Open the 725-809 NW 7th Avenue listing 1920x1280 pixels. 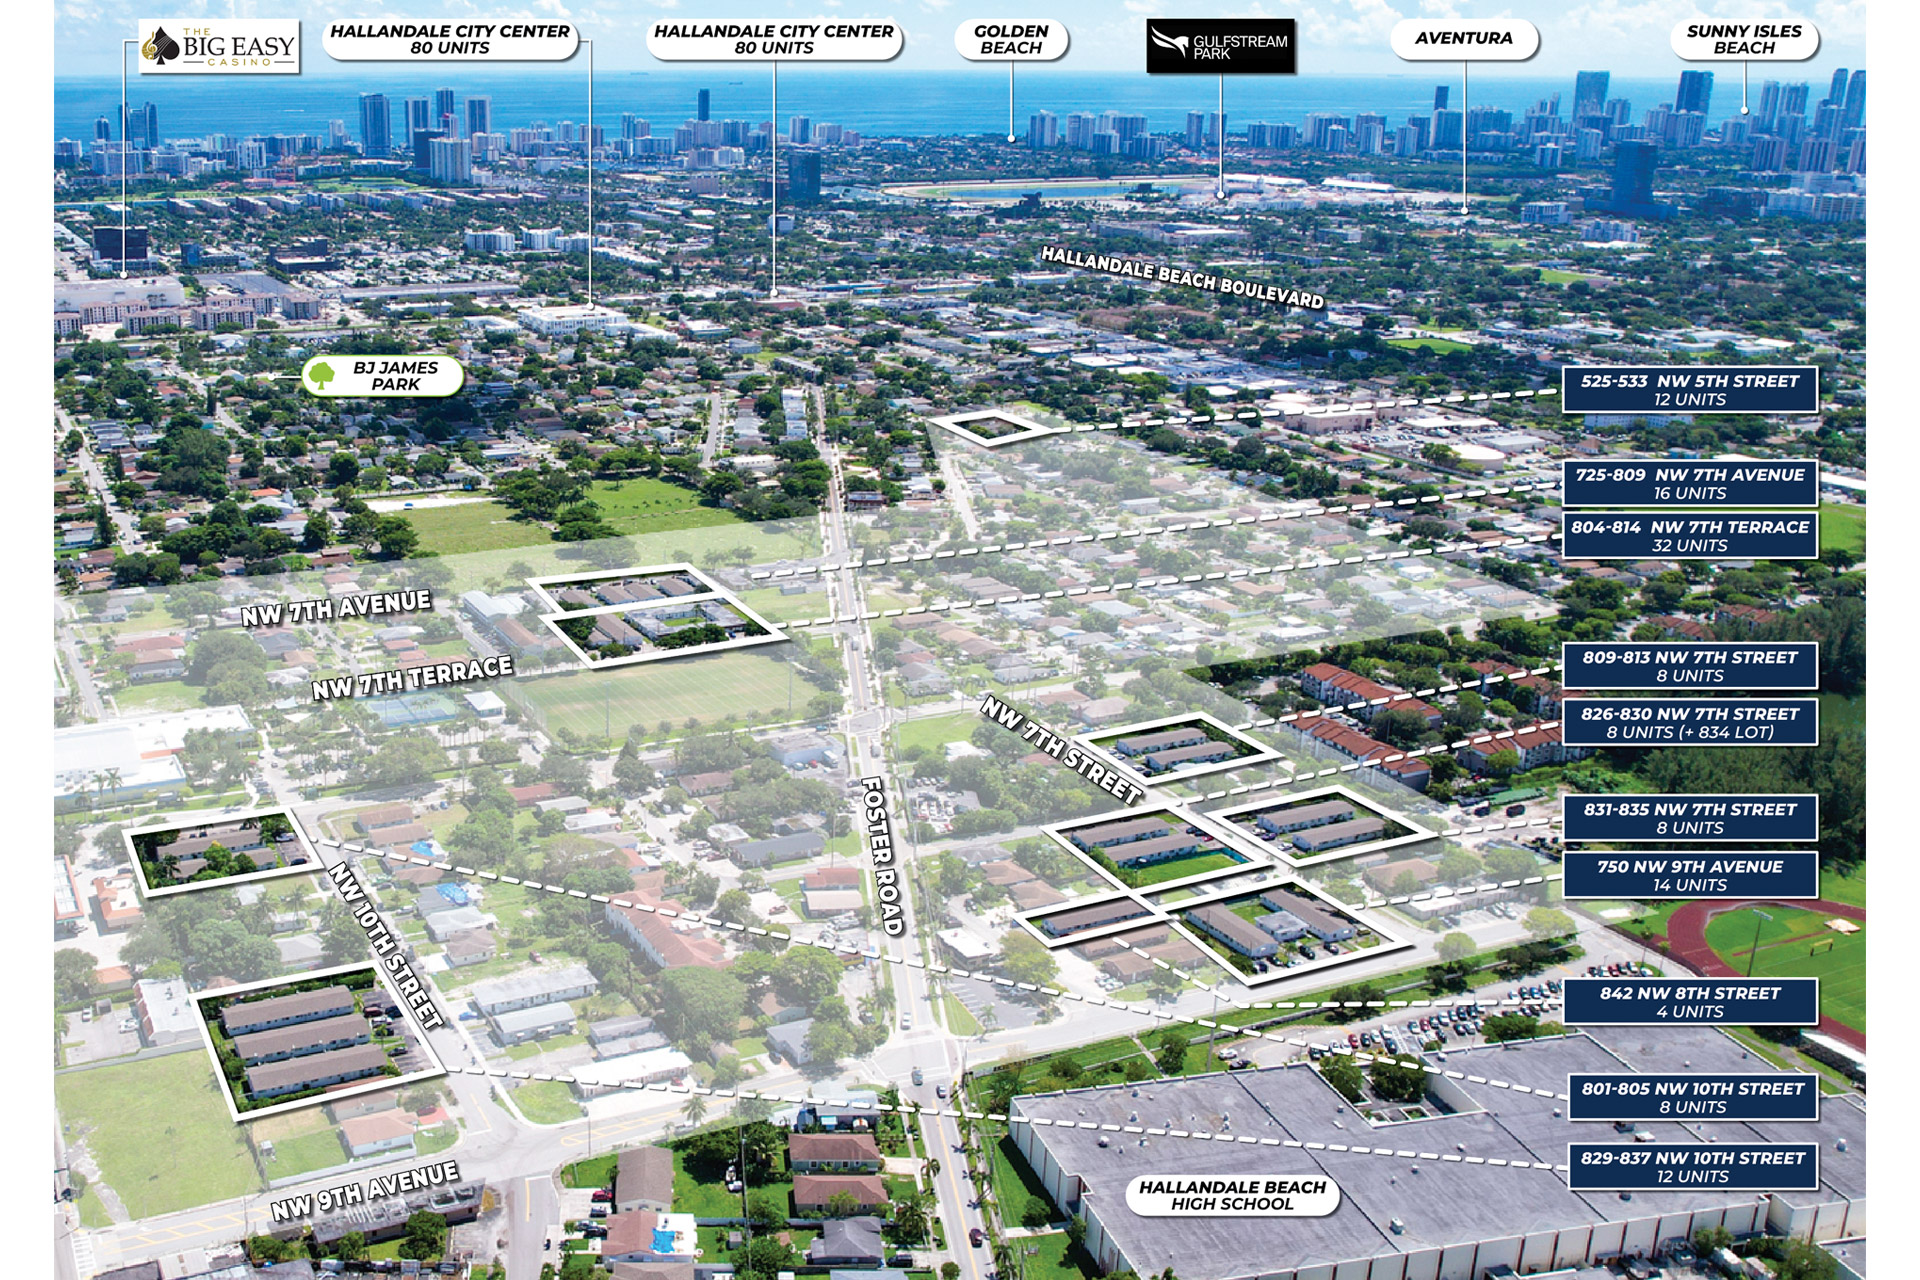1689,484
